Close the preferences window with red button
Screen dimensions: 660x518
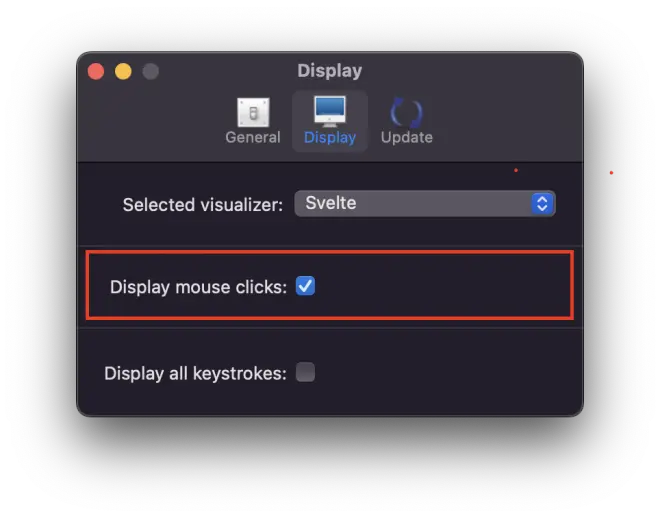pos(96,71)
